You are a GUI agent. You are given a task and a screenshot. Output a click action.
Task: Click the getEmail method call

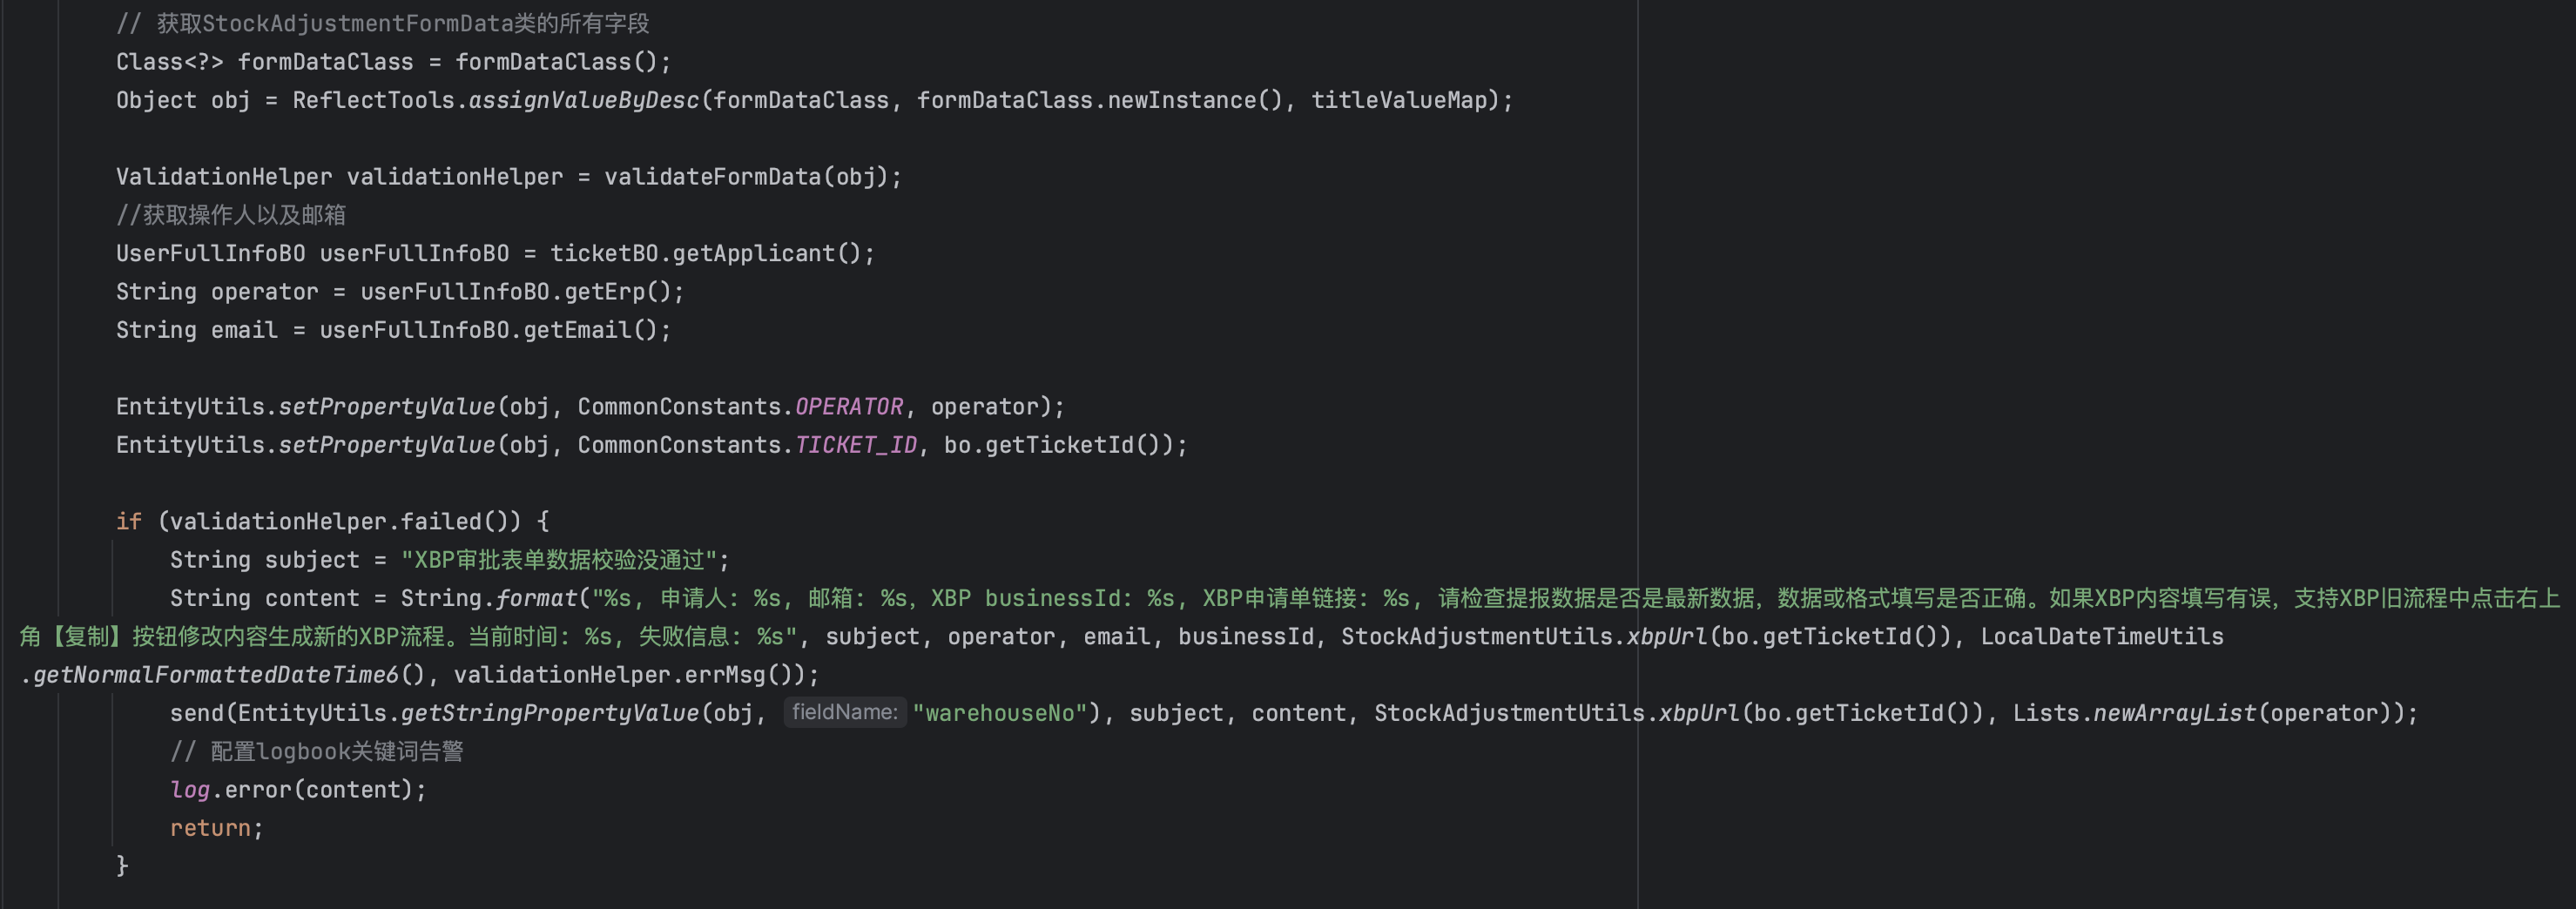[x=577, y=330]
